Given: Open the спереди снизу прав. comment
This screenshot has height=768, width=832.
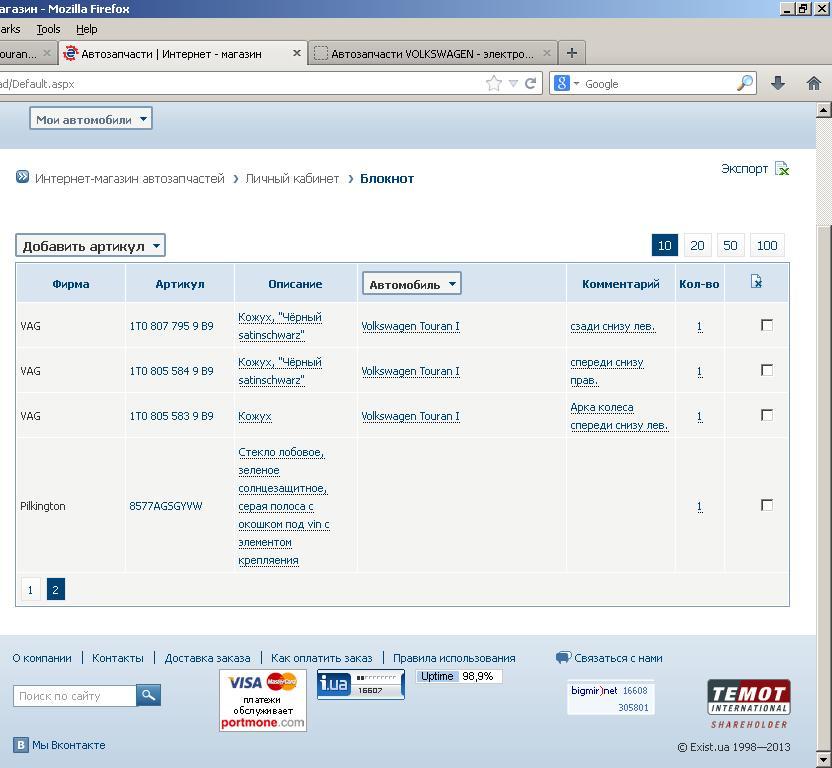Looking at the screenshot, I should (606, 371).
